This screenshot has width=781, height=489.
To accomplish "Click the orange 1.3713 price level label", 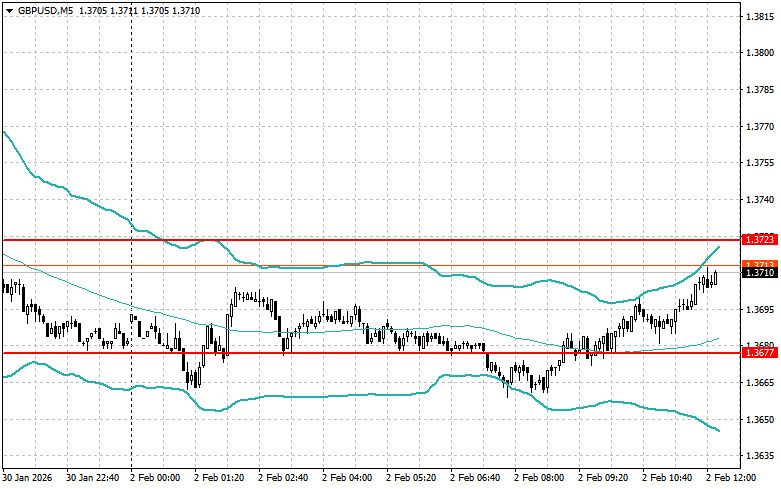I will coord(760,263).
